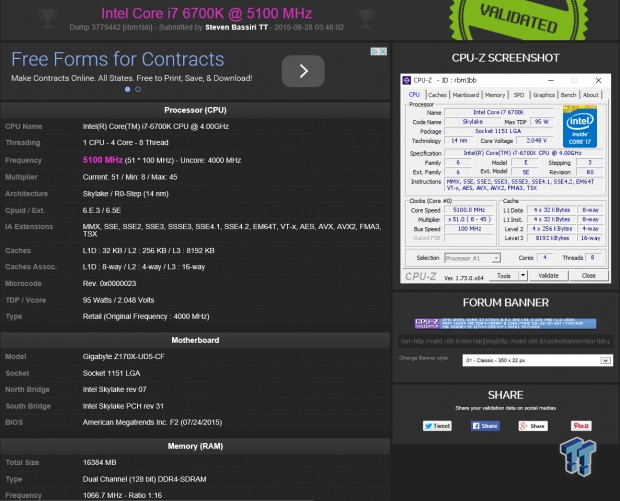Open the Change Banner style dropdown
This screenshot has height=501, width=620.
537,360
